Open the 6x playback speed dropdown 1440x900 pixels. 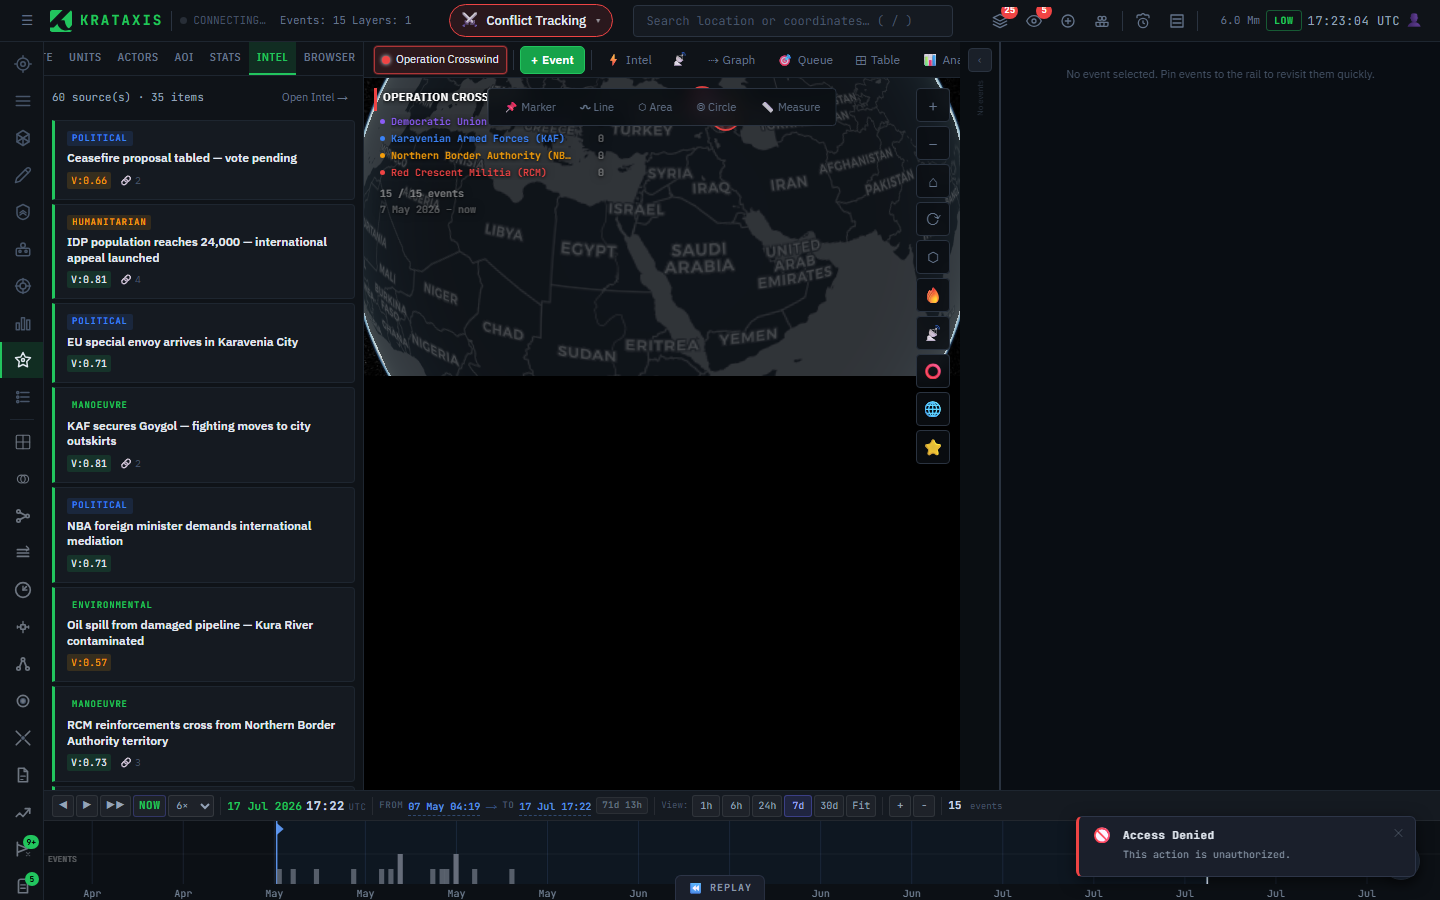coord(191,805)
